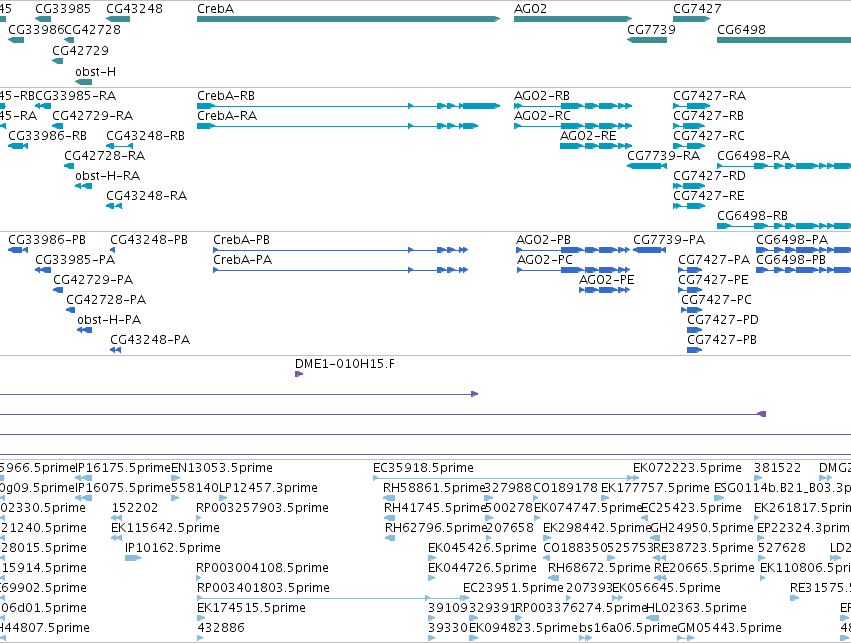This screenshot has height=643, width=851.
Task: Select the CG33986-PB protein
Action: [18, 250]
